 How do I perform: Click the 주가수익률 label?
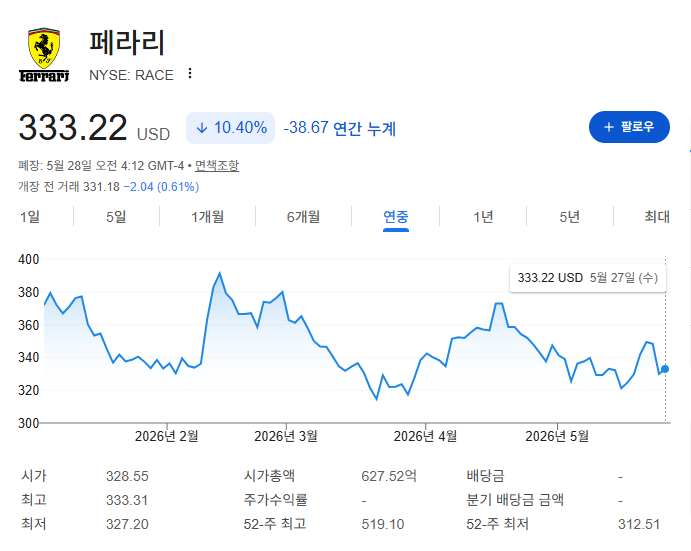tap(275, 500)
